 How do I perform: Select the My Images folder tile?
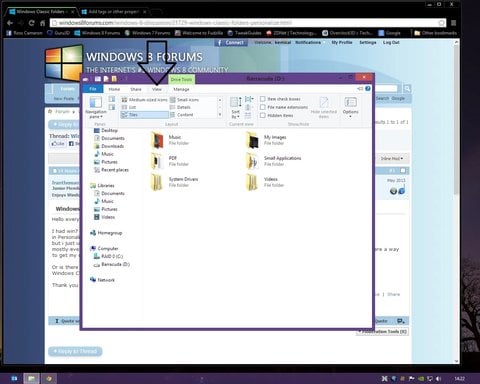click(x=266, y=140)
